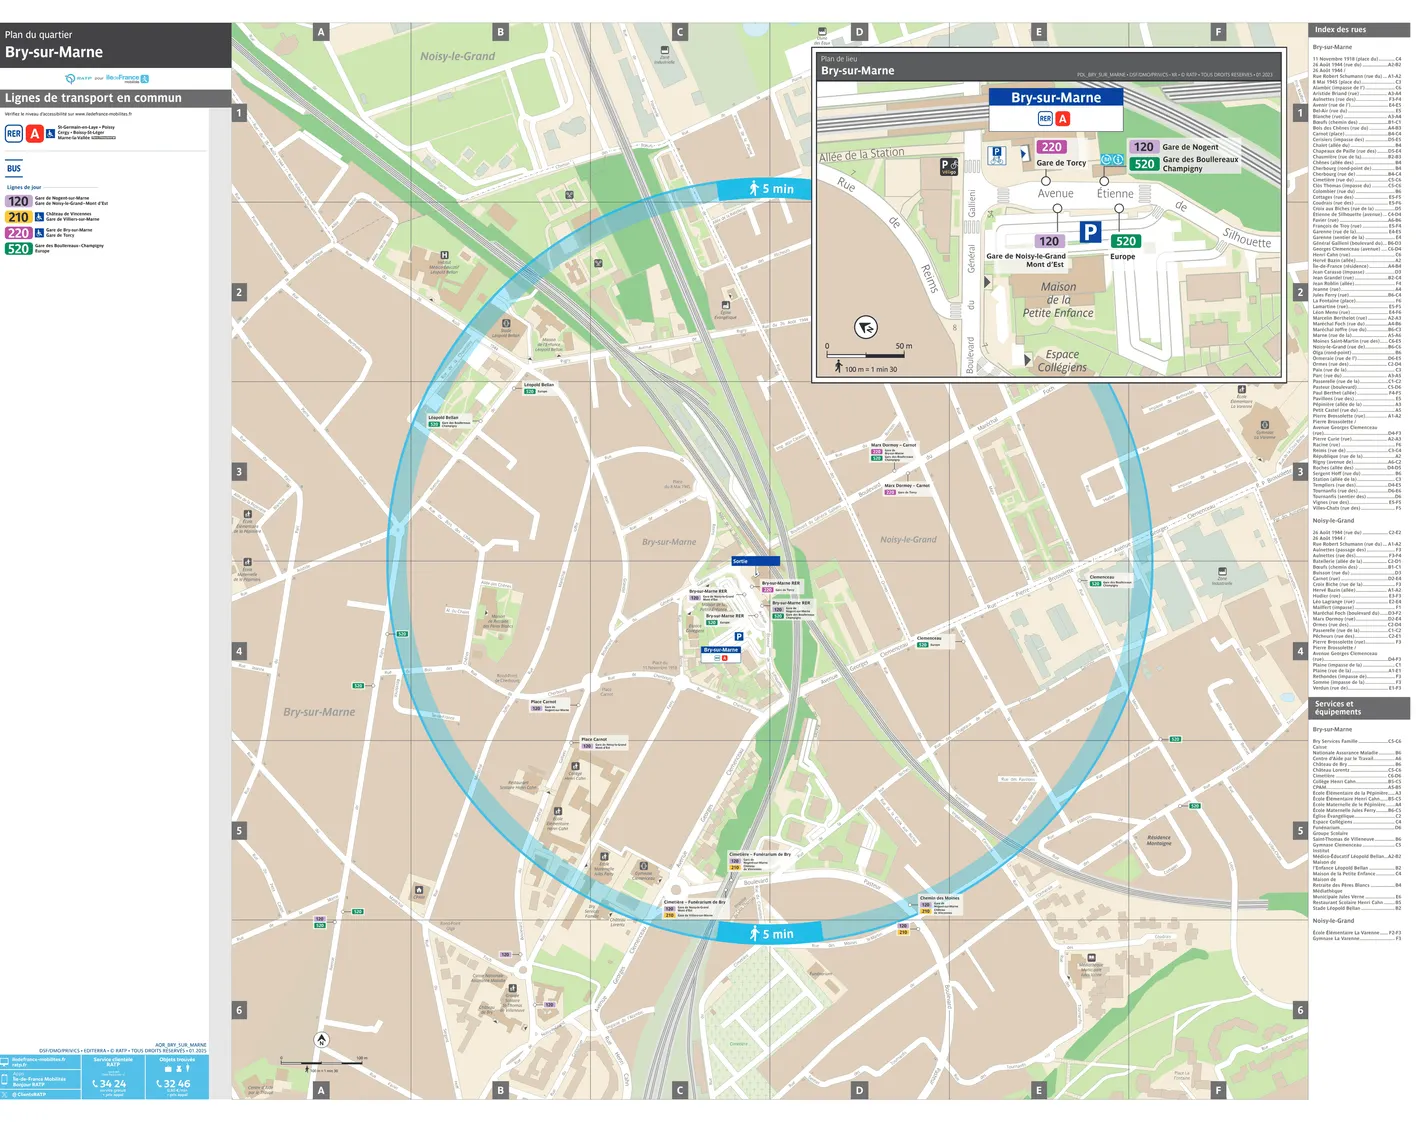This screenshot has height=1122, width=1416.
Task: Click the Gare des Boullereaux Champigny label in inset
Action: click(x=1200, y=164)
